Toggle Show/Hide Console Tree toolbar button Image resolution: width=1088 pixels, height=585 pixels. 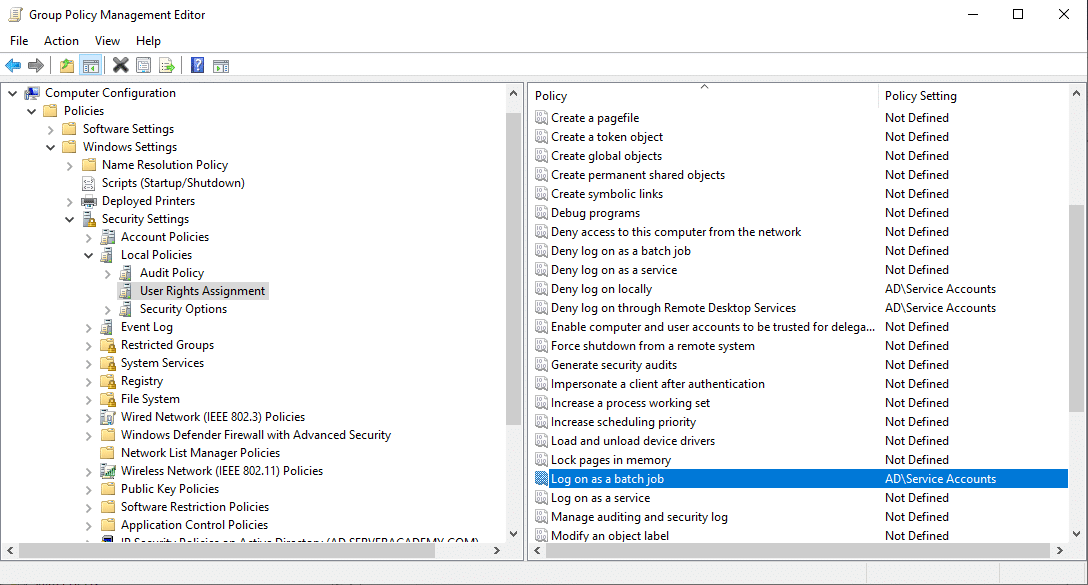(x=90, y=66)
